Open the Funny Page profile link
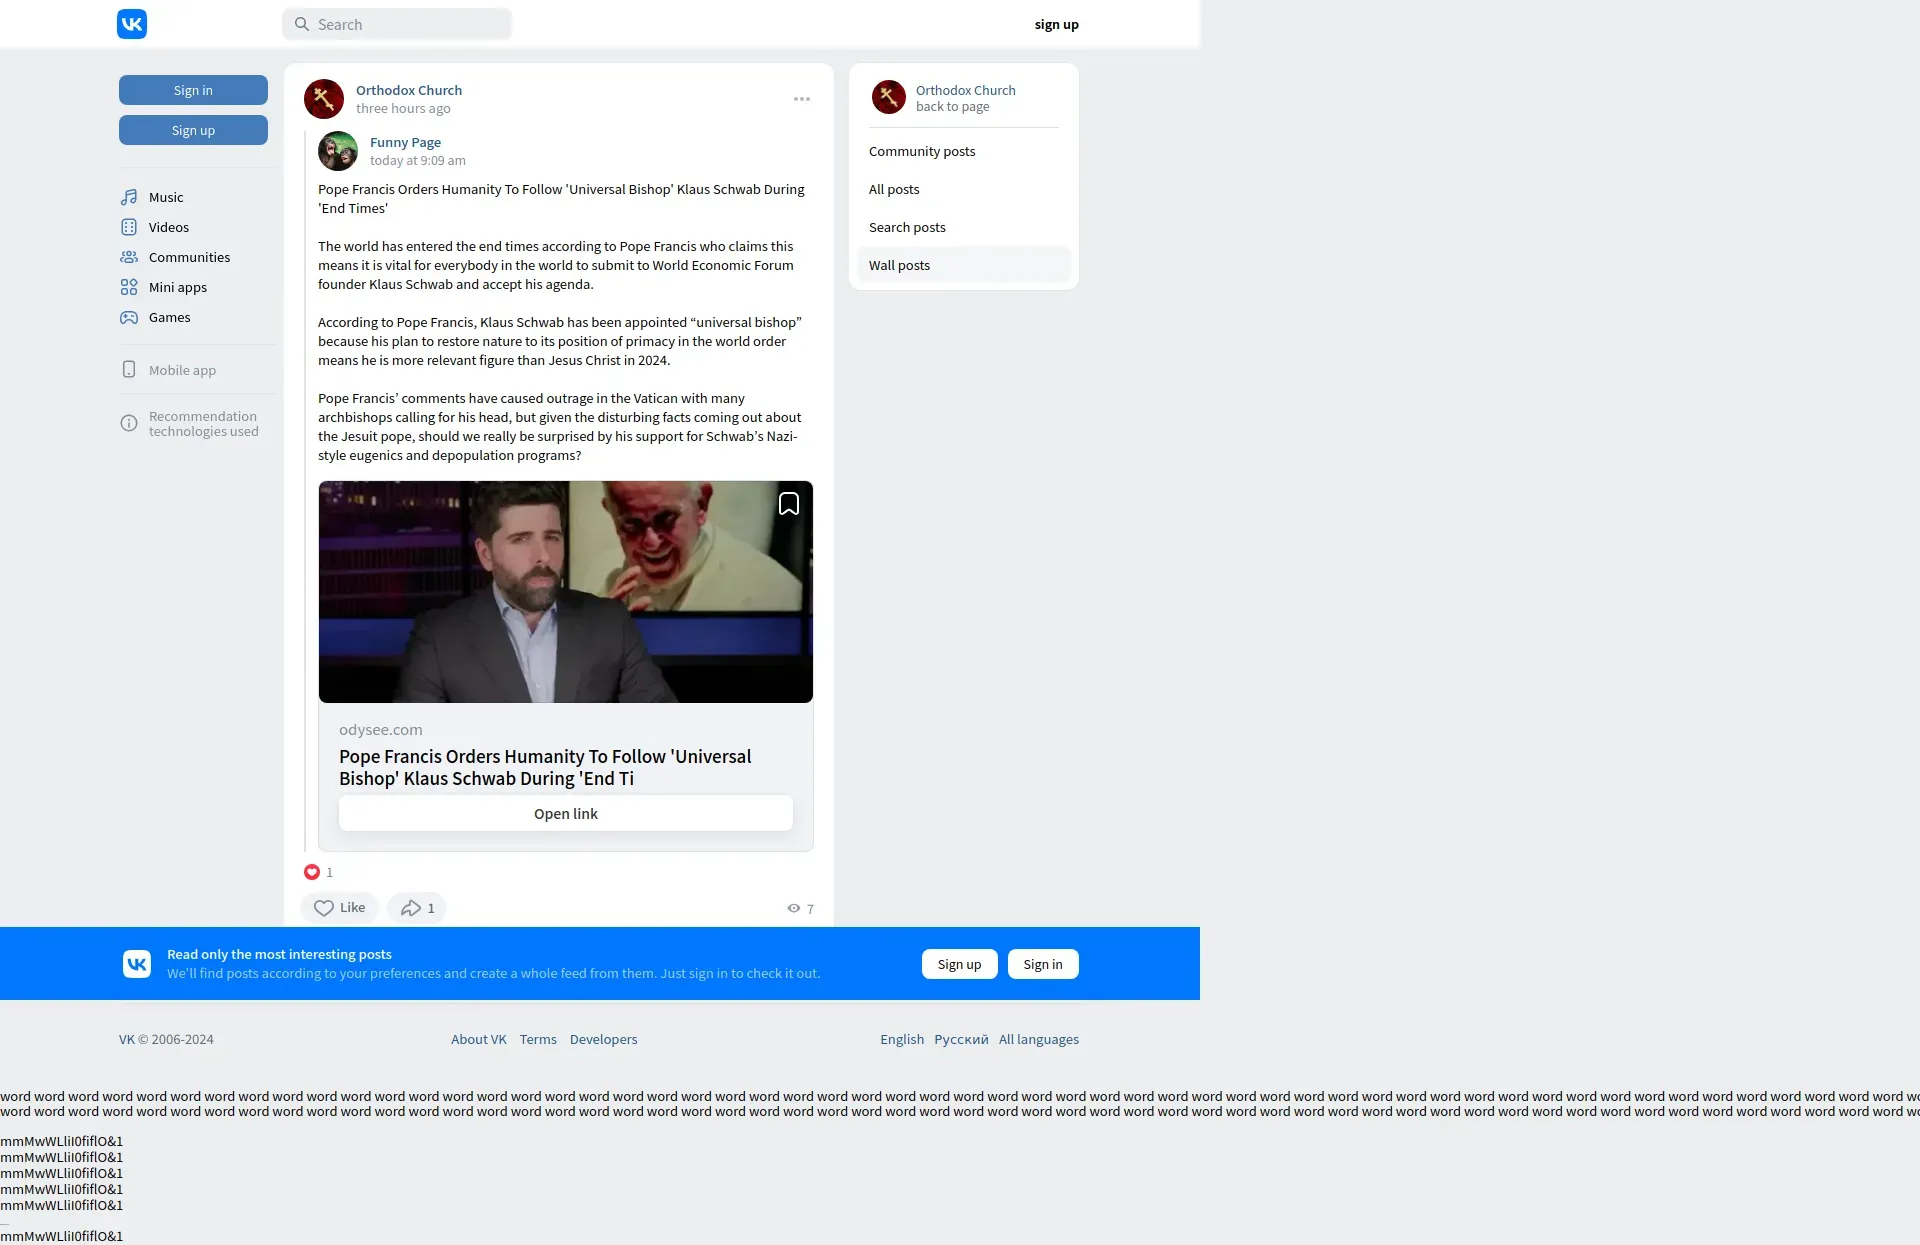This screenshot has width=1920, height=1245. [405, 142]
